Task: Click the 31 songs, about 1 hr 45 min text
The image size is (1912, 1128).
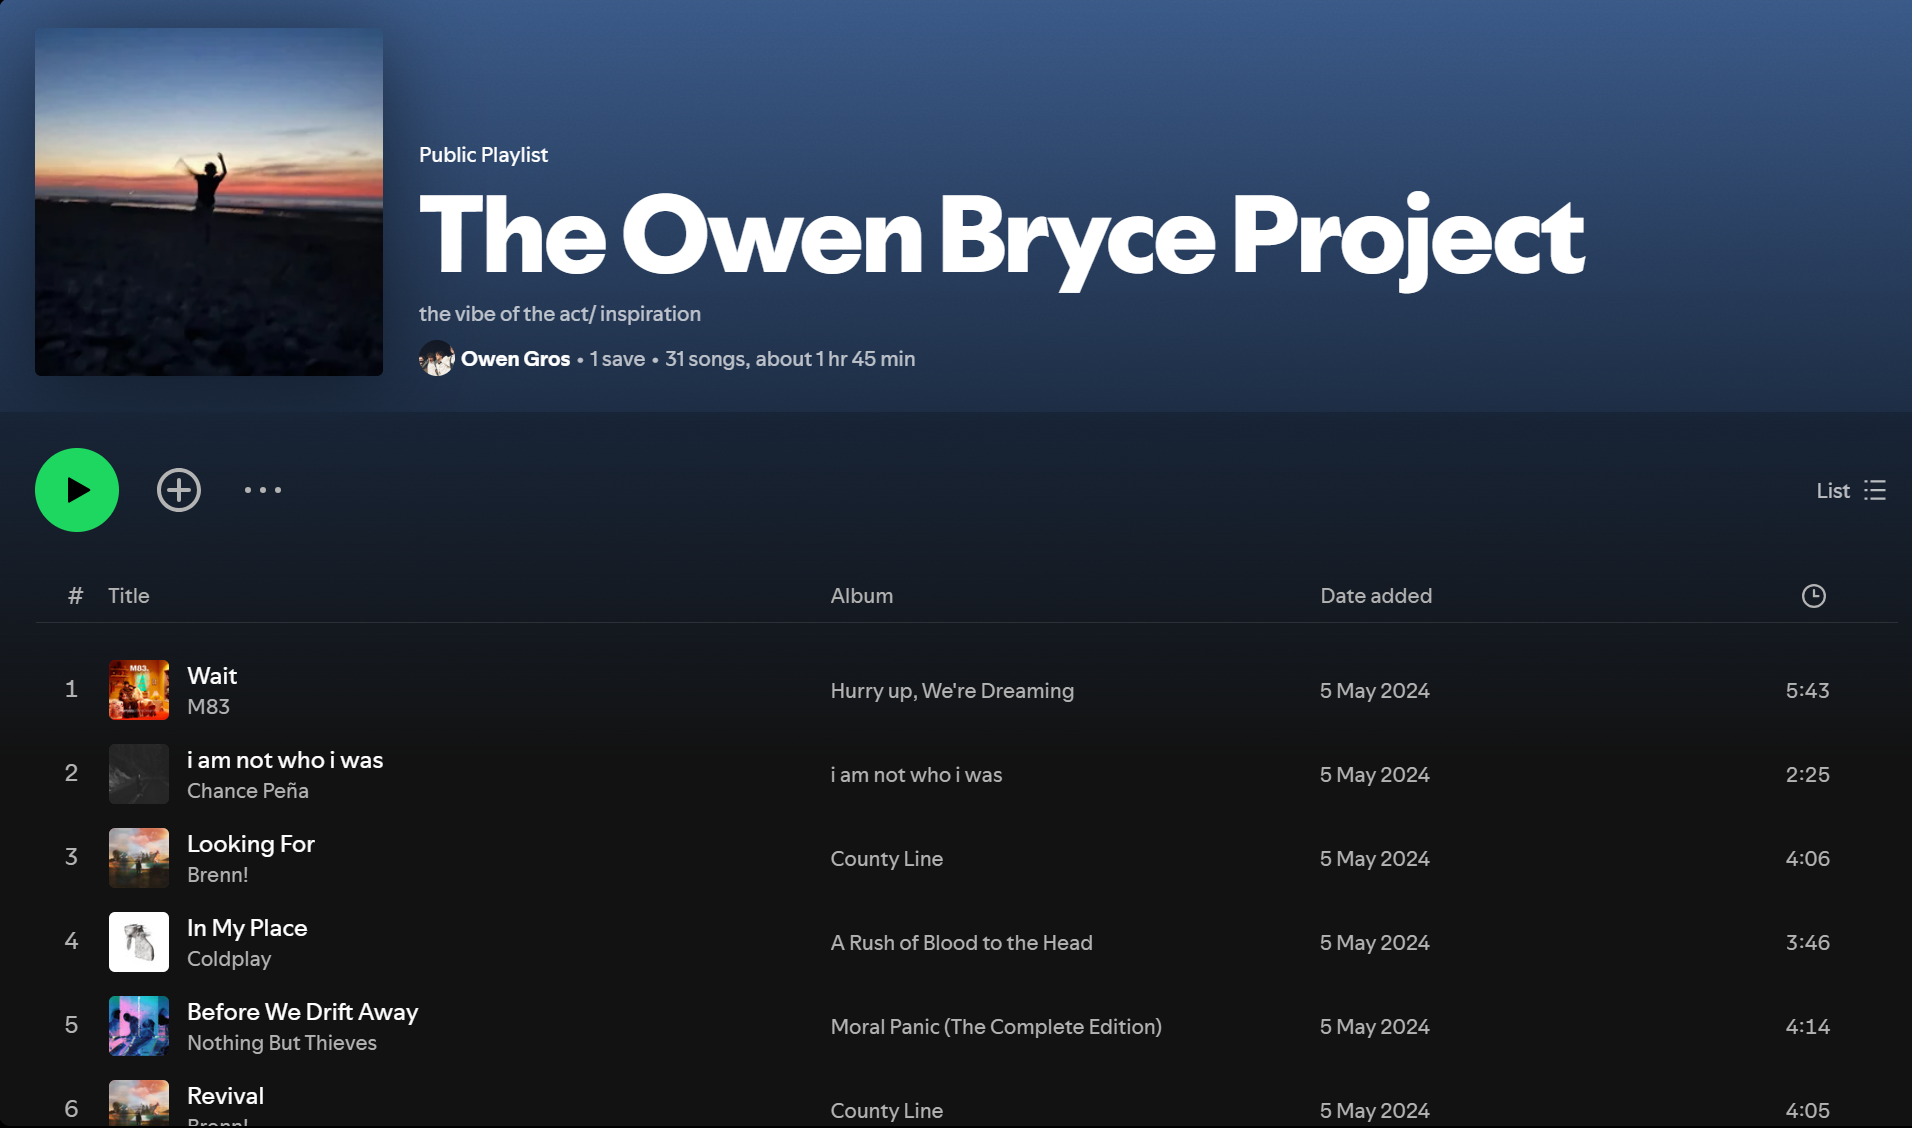Action: (x=790, y=359)
